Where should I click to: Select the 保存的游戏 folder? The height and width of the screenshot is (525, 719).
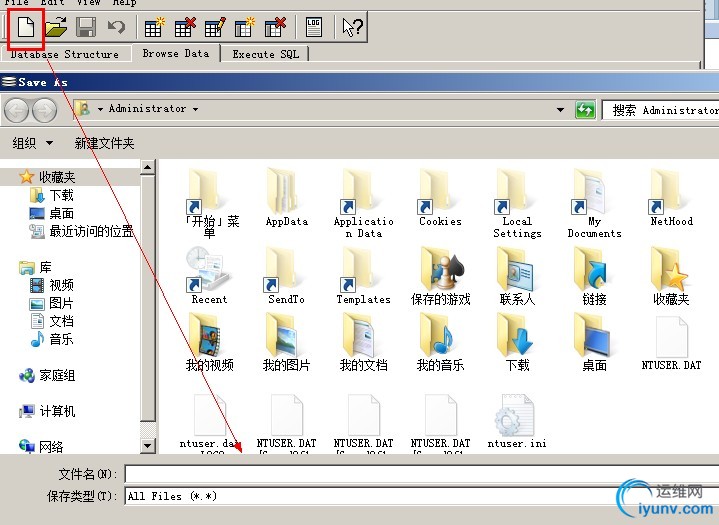tap(440, 275)
